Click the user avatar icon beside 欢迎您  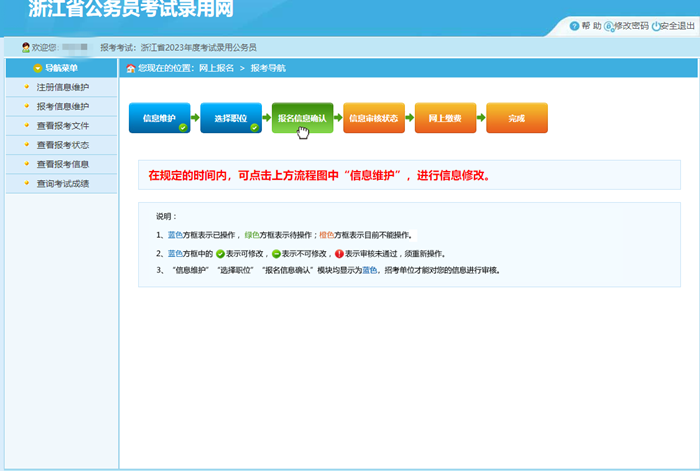(x=25, y=47)
